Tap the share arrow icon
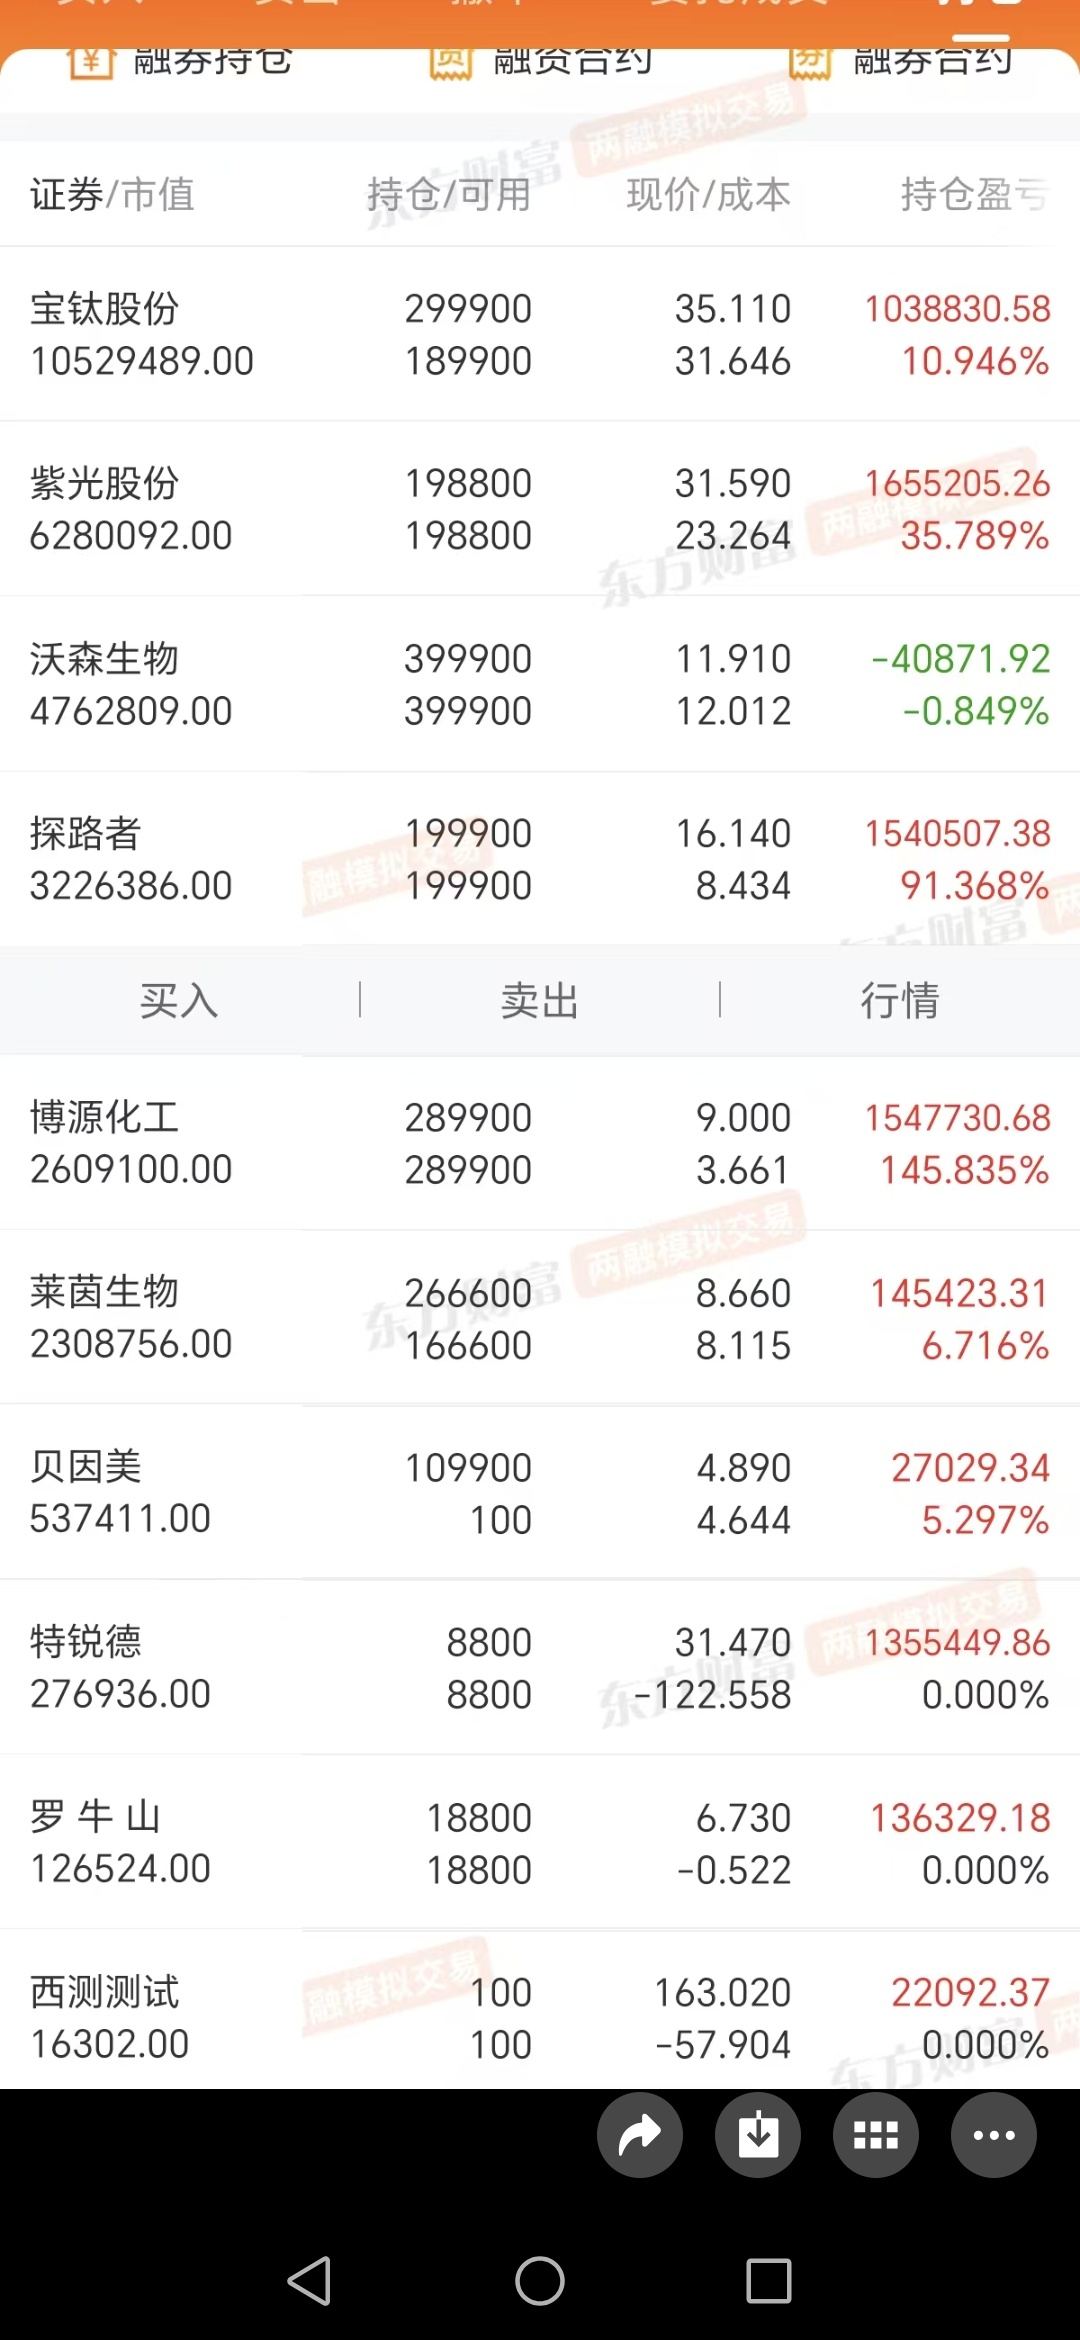1080x2340 pixels. point(640,2135)
